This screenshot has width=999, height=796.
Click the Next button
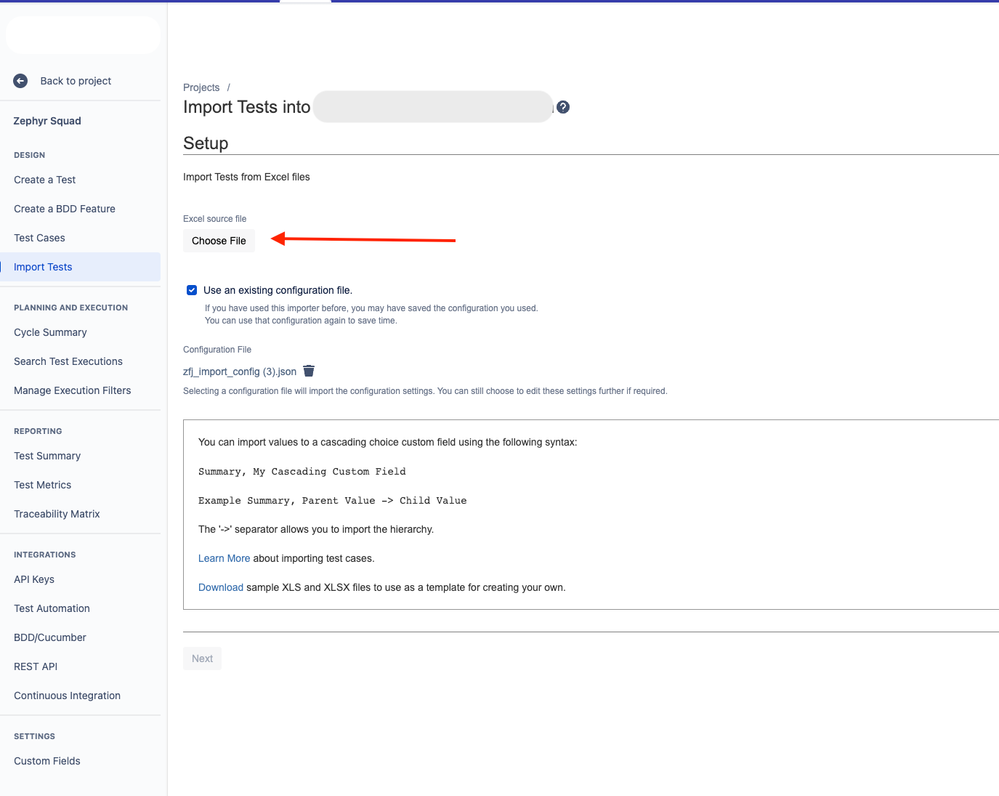202,658
